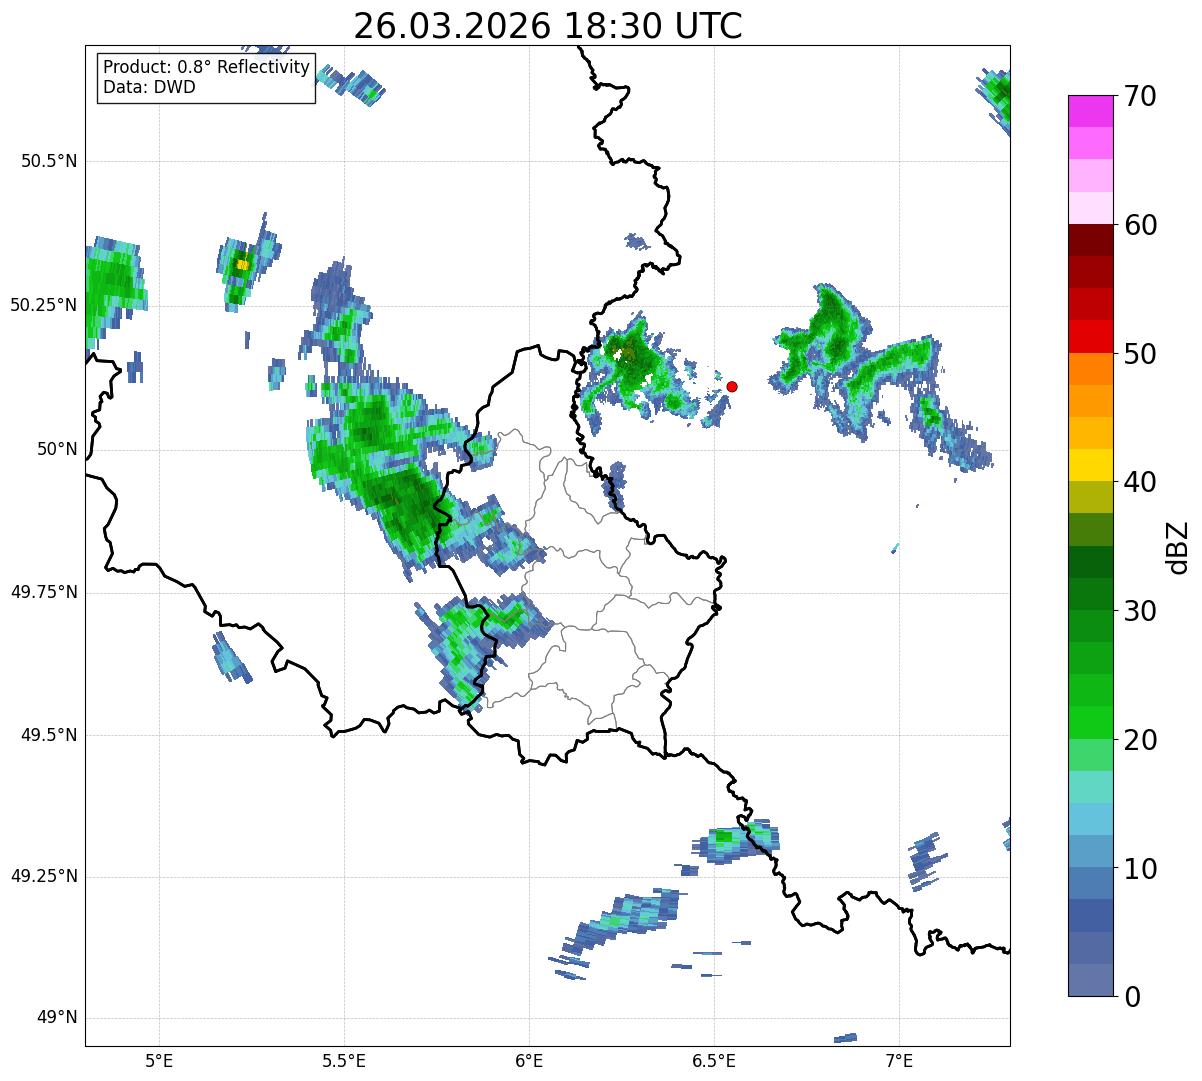This screenshot has height=1081, width=1202.
Task: Click the yellow colorbar segment at 40
Action: (1090, 466)
